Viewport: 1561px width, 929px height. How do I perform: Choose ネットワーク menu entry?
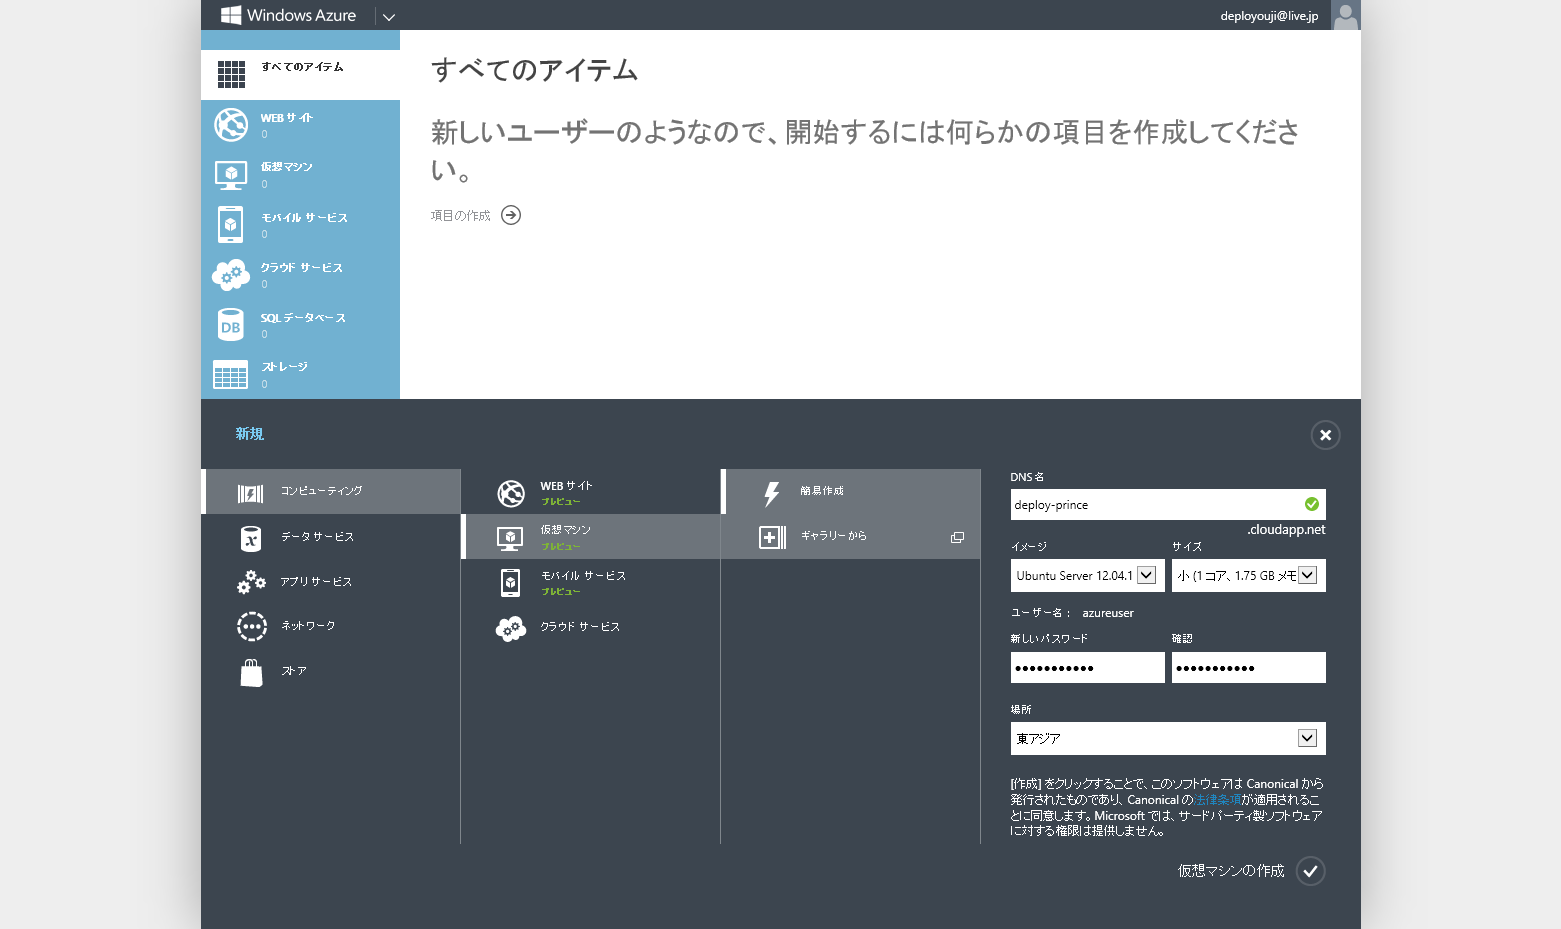click(331, 626)
